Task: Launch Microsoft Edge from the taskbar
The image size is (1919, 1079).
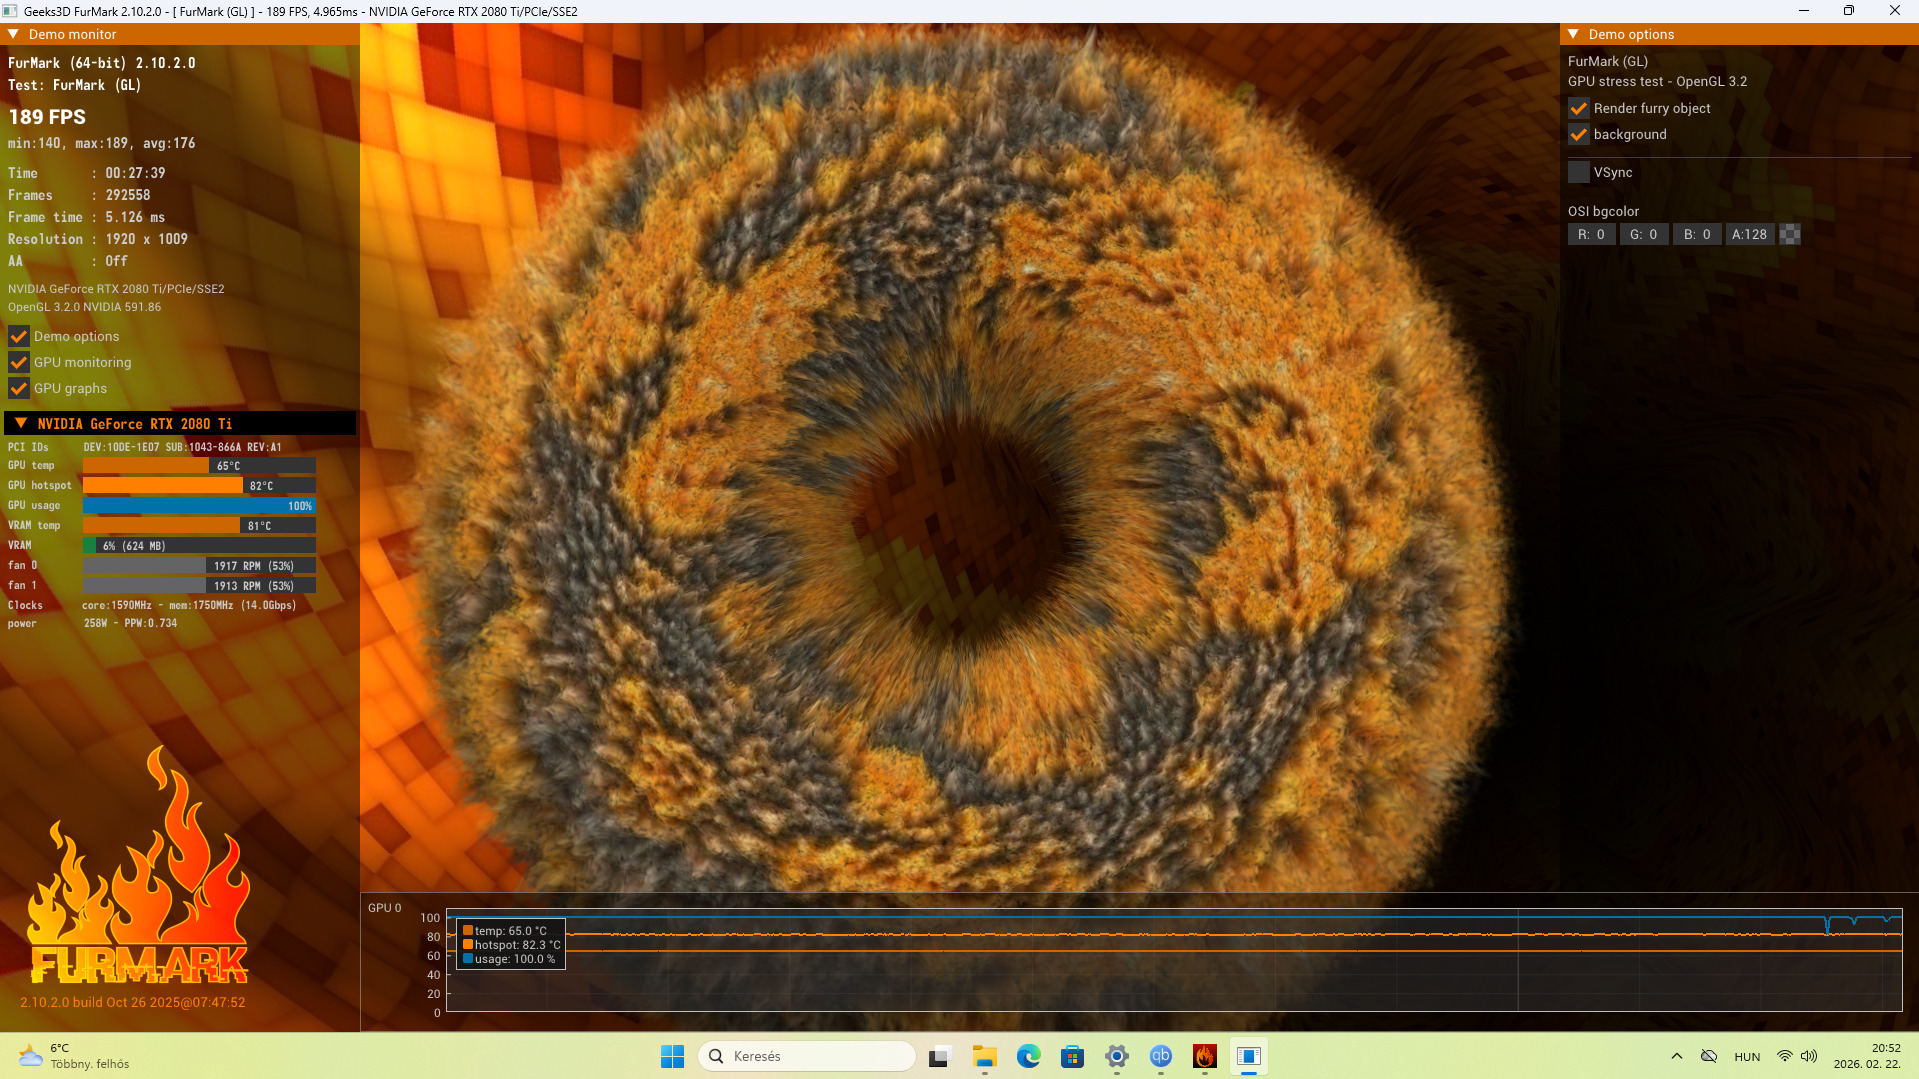Action: 1029,1056
